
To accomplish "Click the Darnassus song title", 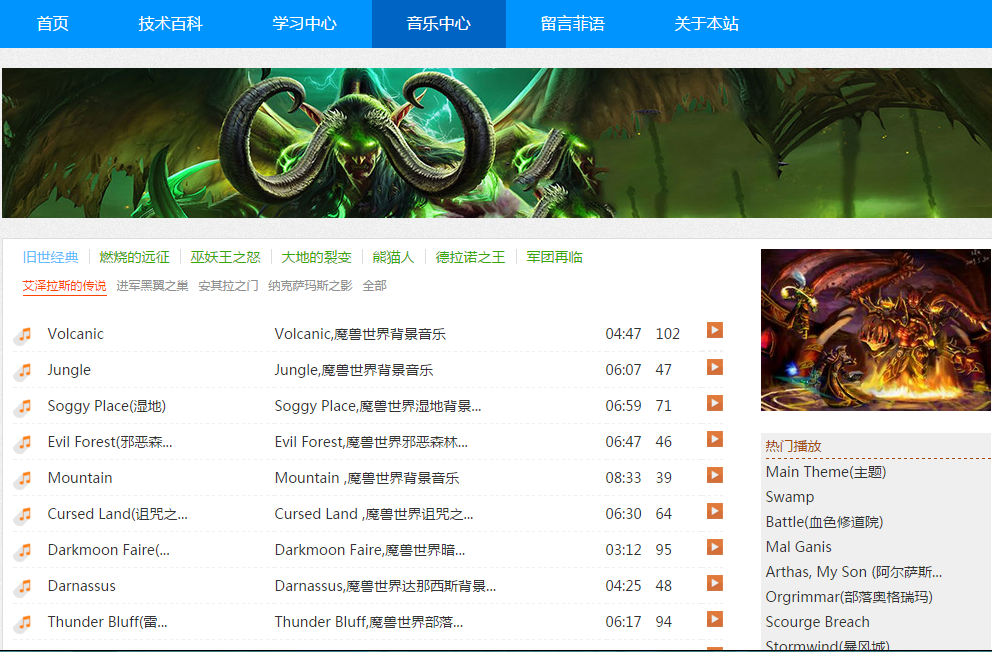I will [82, 586].
